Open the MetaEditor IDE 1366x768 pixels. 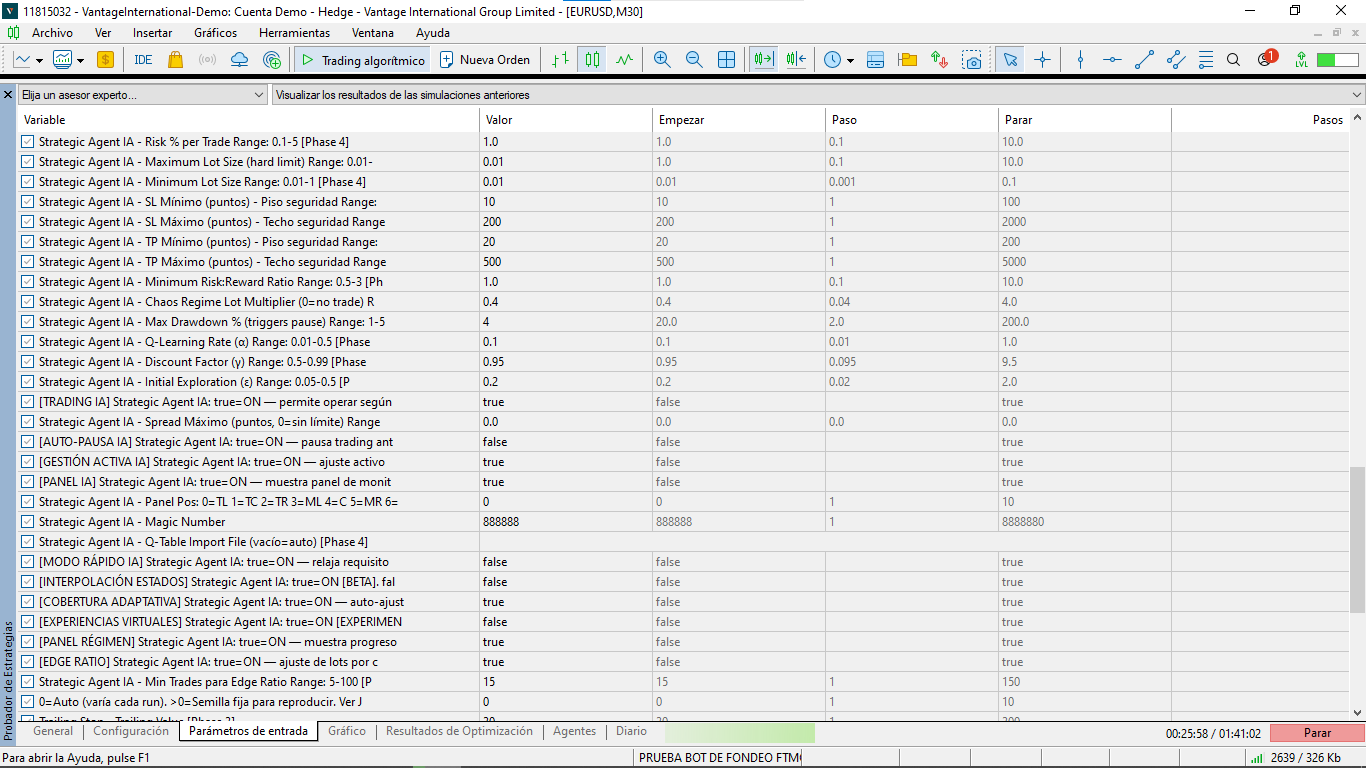coord(143,60)
